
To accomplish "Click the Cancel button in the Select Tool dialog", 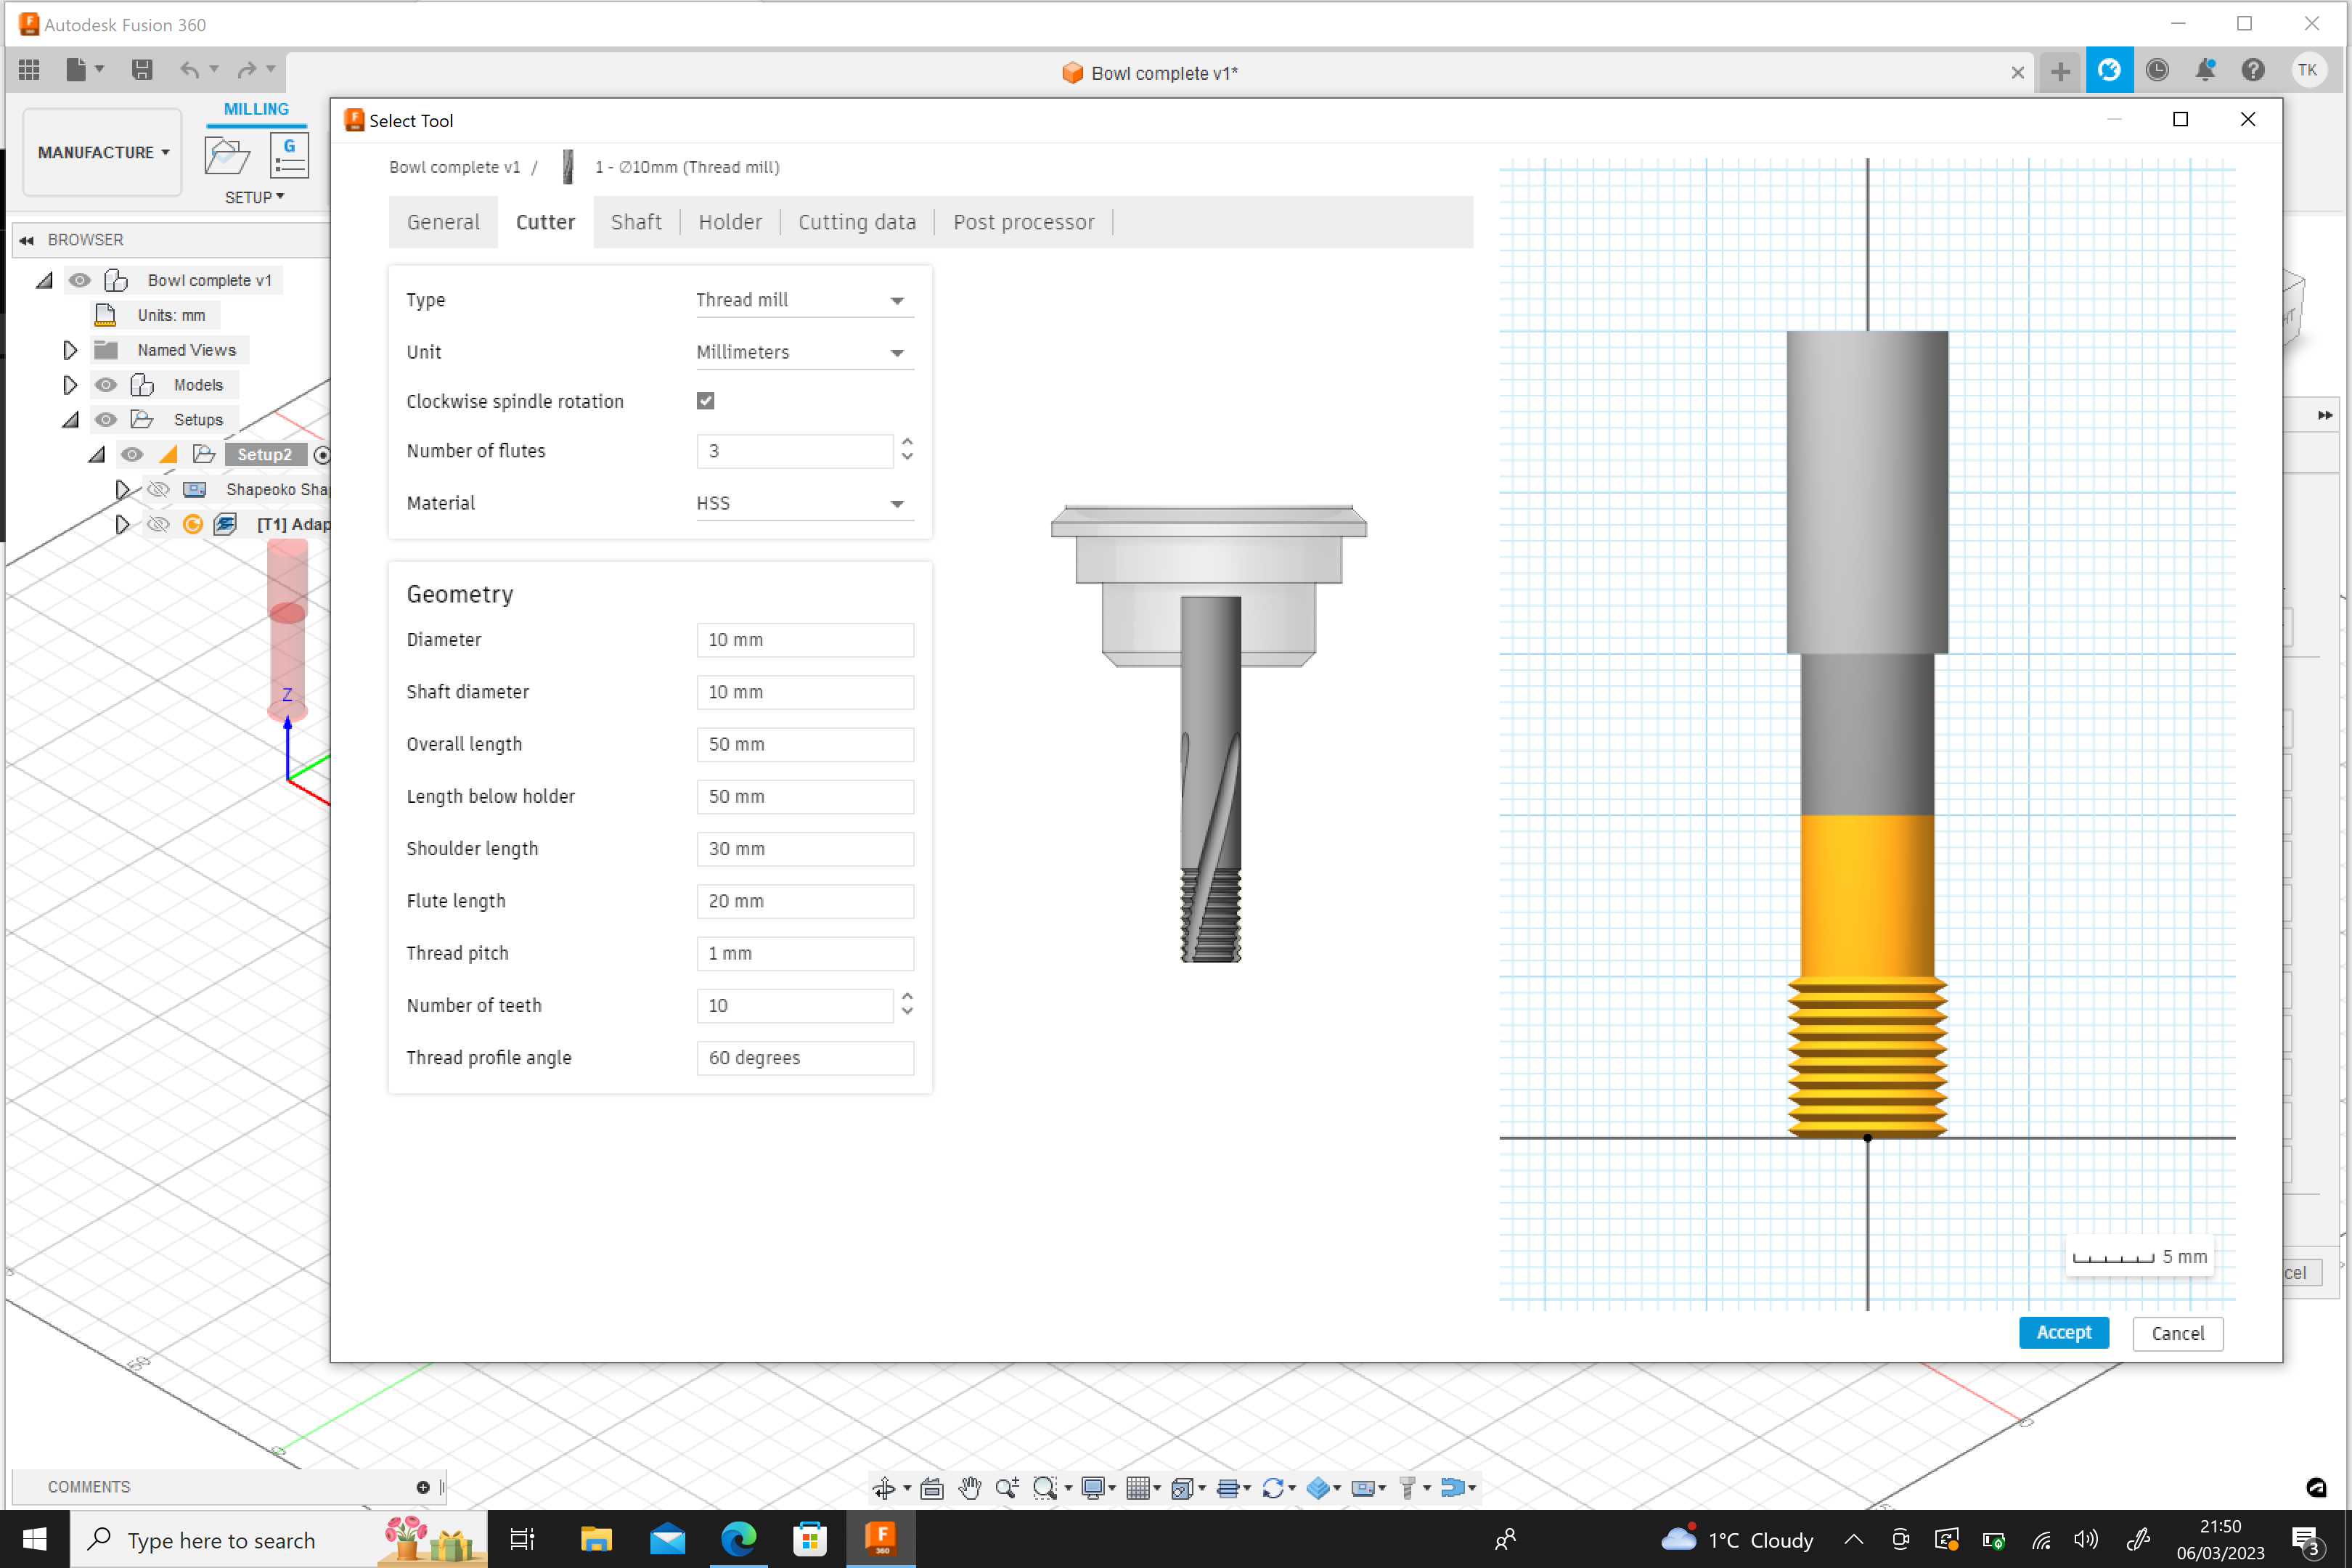I will [x=2177, y=1333].
